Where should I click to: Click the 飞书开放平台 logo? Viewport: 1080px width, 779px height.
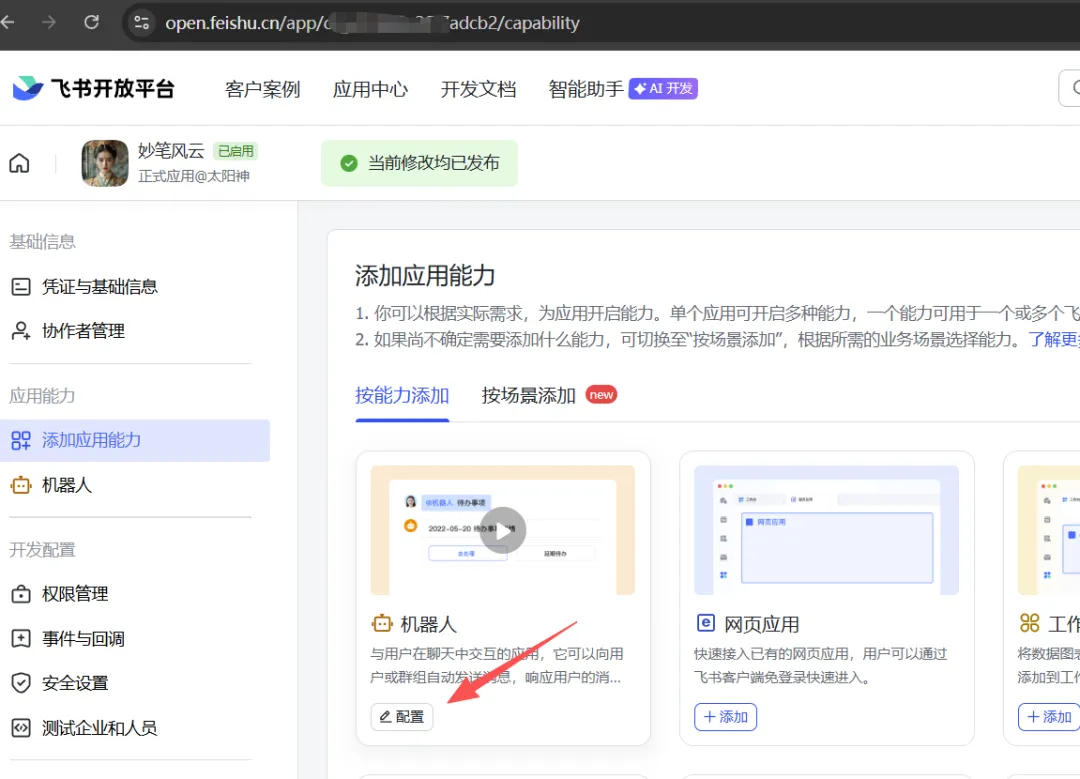pos(94,88)
